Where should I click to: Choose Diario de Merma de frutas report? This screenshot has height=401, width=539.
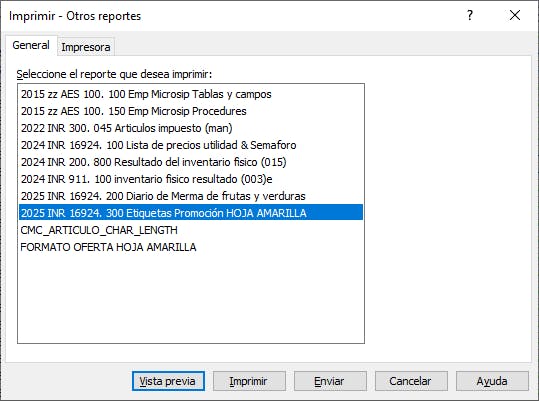tap(191, 196)
